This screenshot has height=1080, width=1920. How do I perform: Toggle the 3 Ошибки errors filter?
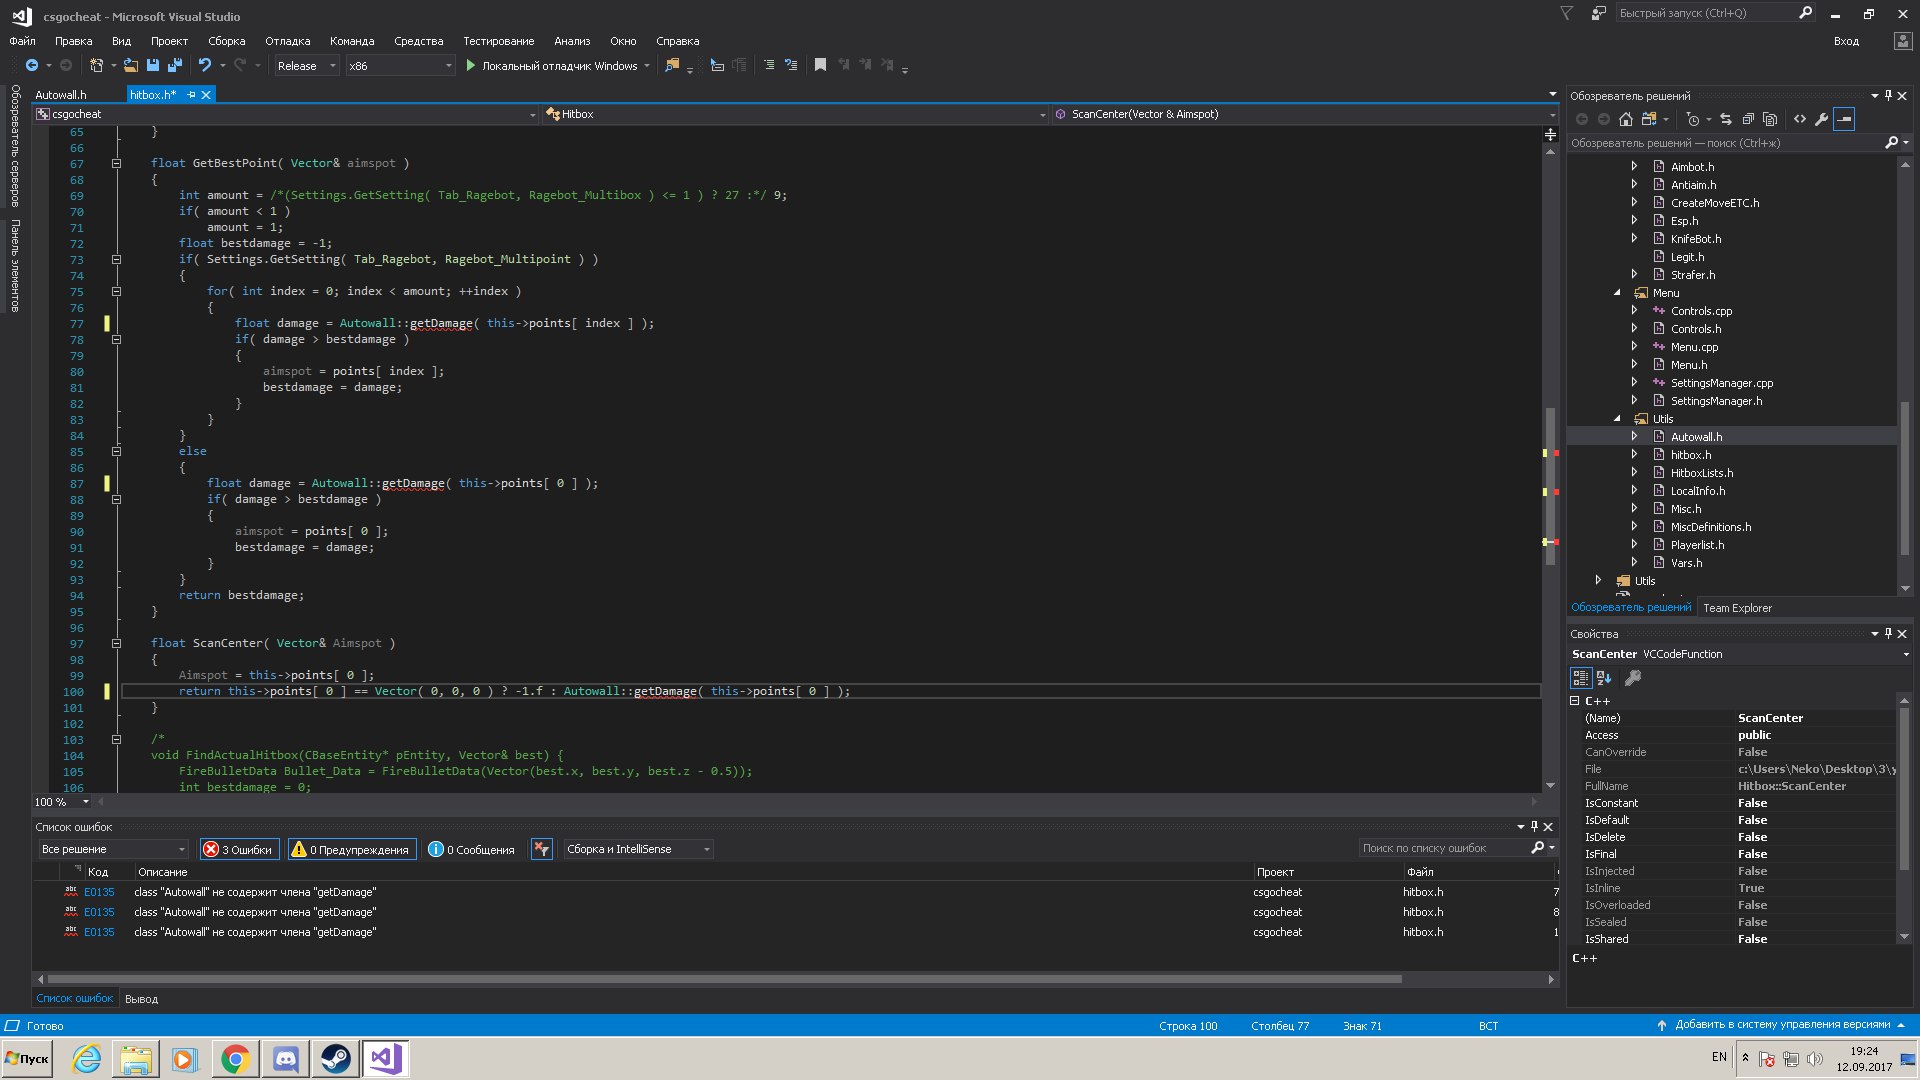point(238,849)
